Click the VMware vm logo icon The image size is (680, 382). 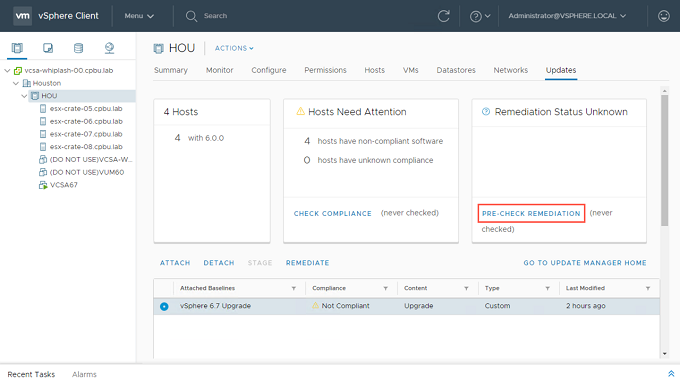(x=22, y=16)
